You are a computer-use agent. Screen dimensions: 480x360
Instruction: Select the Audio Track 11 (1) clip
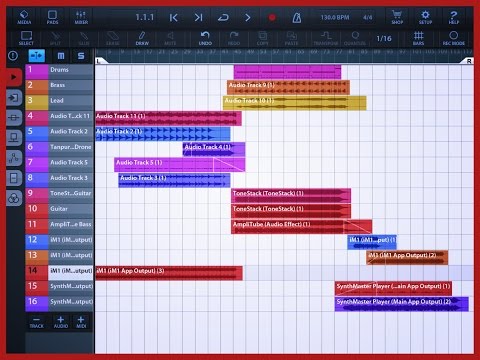coord(168,118)
